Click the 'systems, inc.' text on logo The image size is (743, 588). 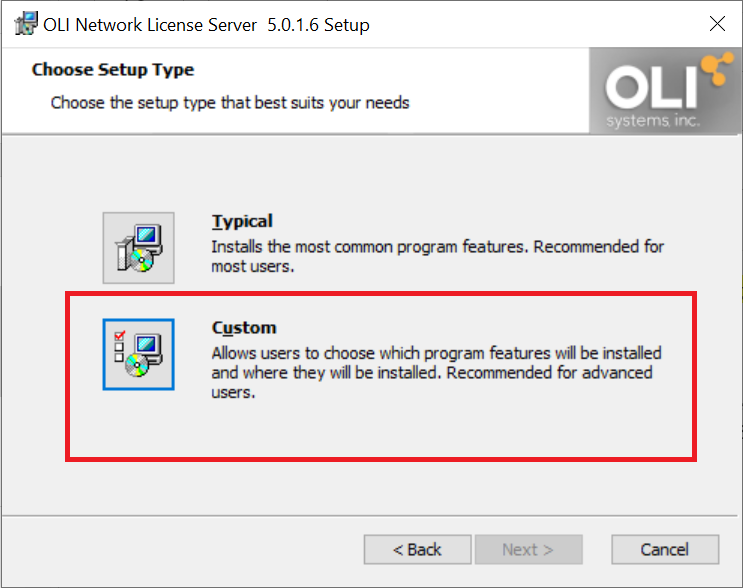pos(653,120)
